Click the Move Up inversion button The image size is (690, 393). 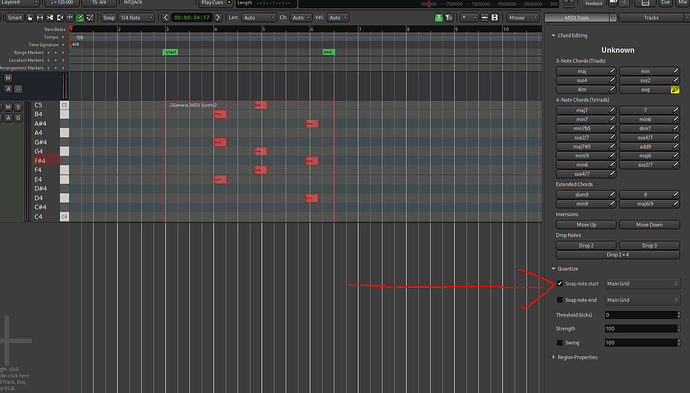(x=586, y=224)
